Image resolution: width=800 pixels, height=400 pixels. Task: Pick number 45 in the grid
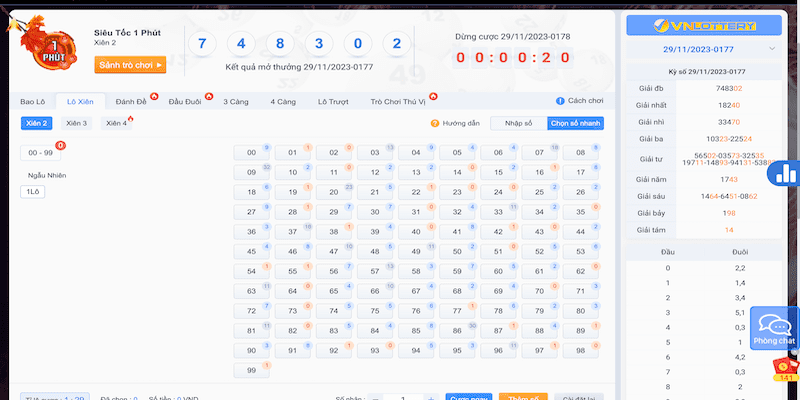[x=251, y=251]
